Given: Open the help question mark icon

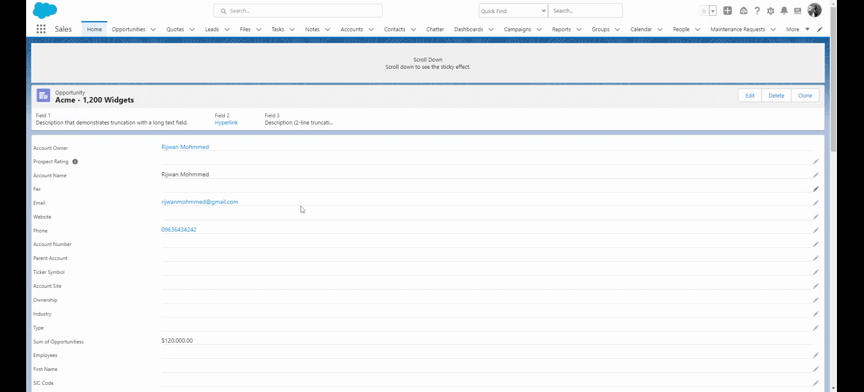Looking at the screenshot, I should tap(757, 10).
